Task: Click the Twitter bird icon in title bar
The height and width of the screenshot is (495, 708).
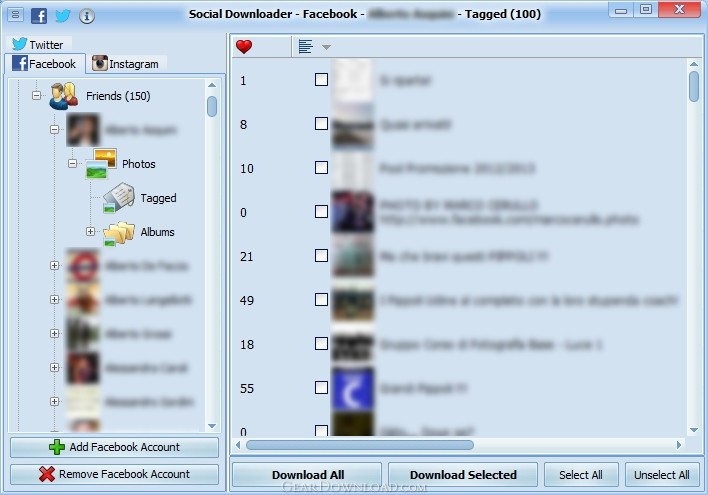Action: (63, 16)
